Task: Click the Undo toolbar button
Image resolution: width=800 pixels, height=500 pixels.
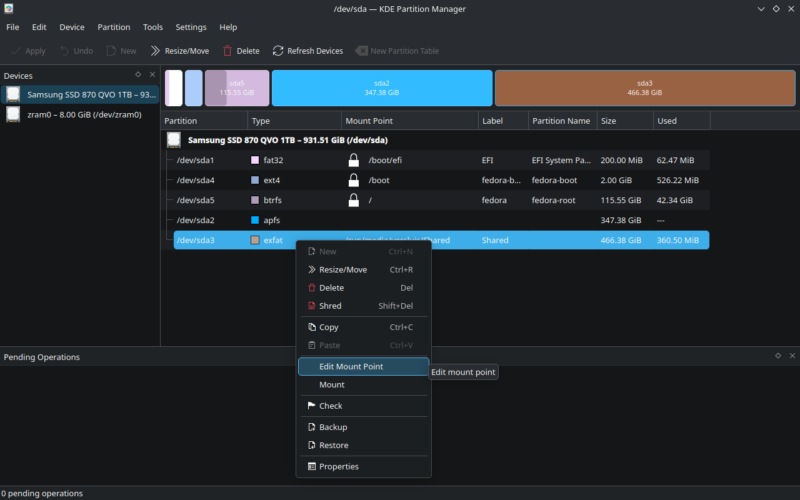Action: [77, 51]
